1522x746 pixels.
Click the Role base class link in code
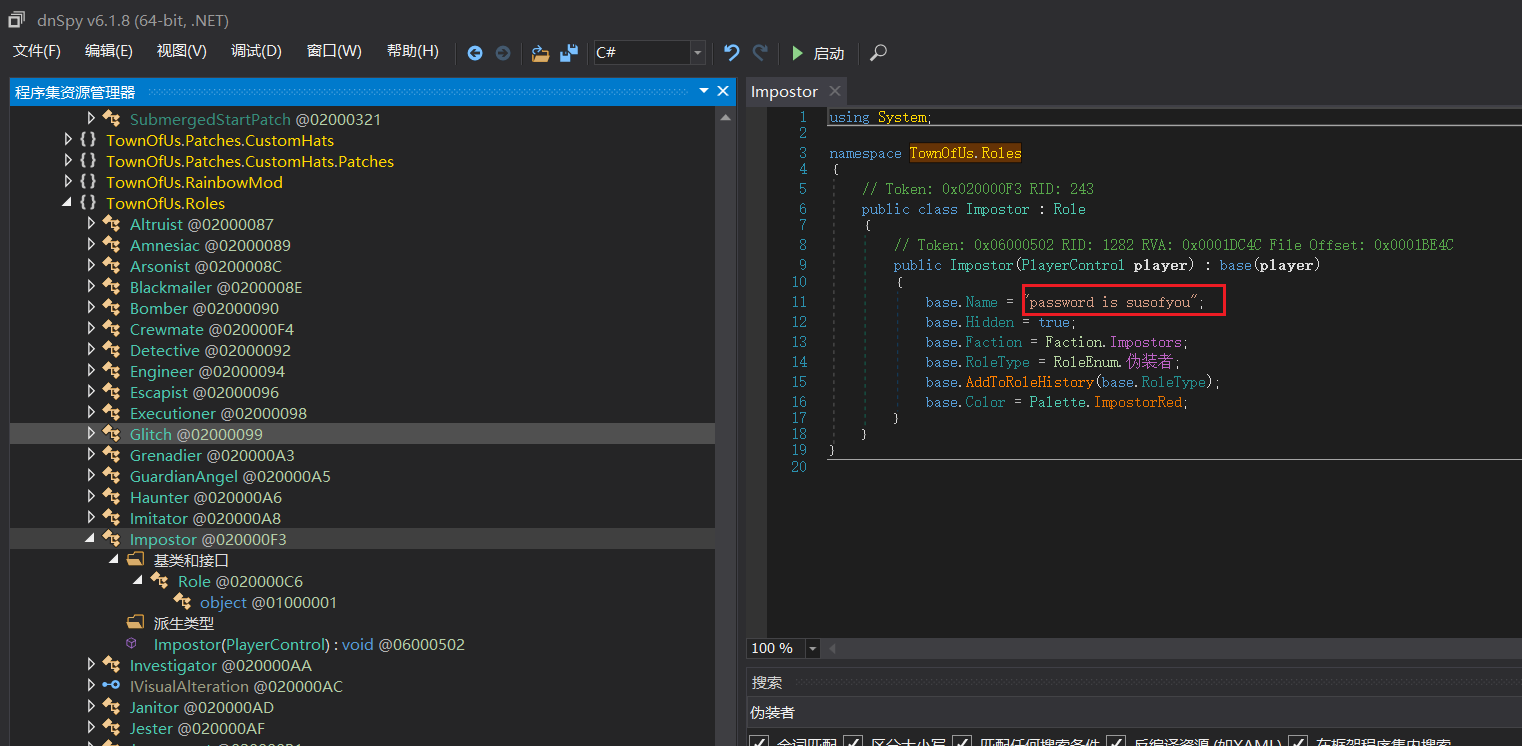pyautogui.click(x=1069, y=209)
